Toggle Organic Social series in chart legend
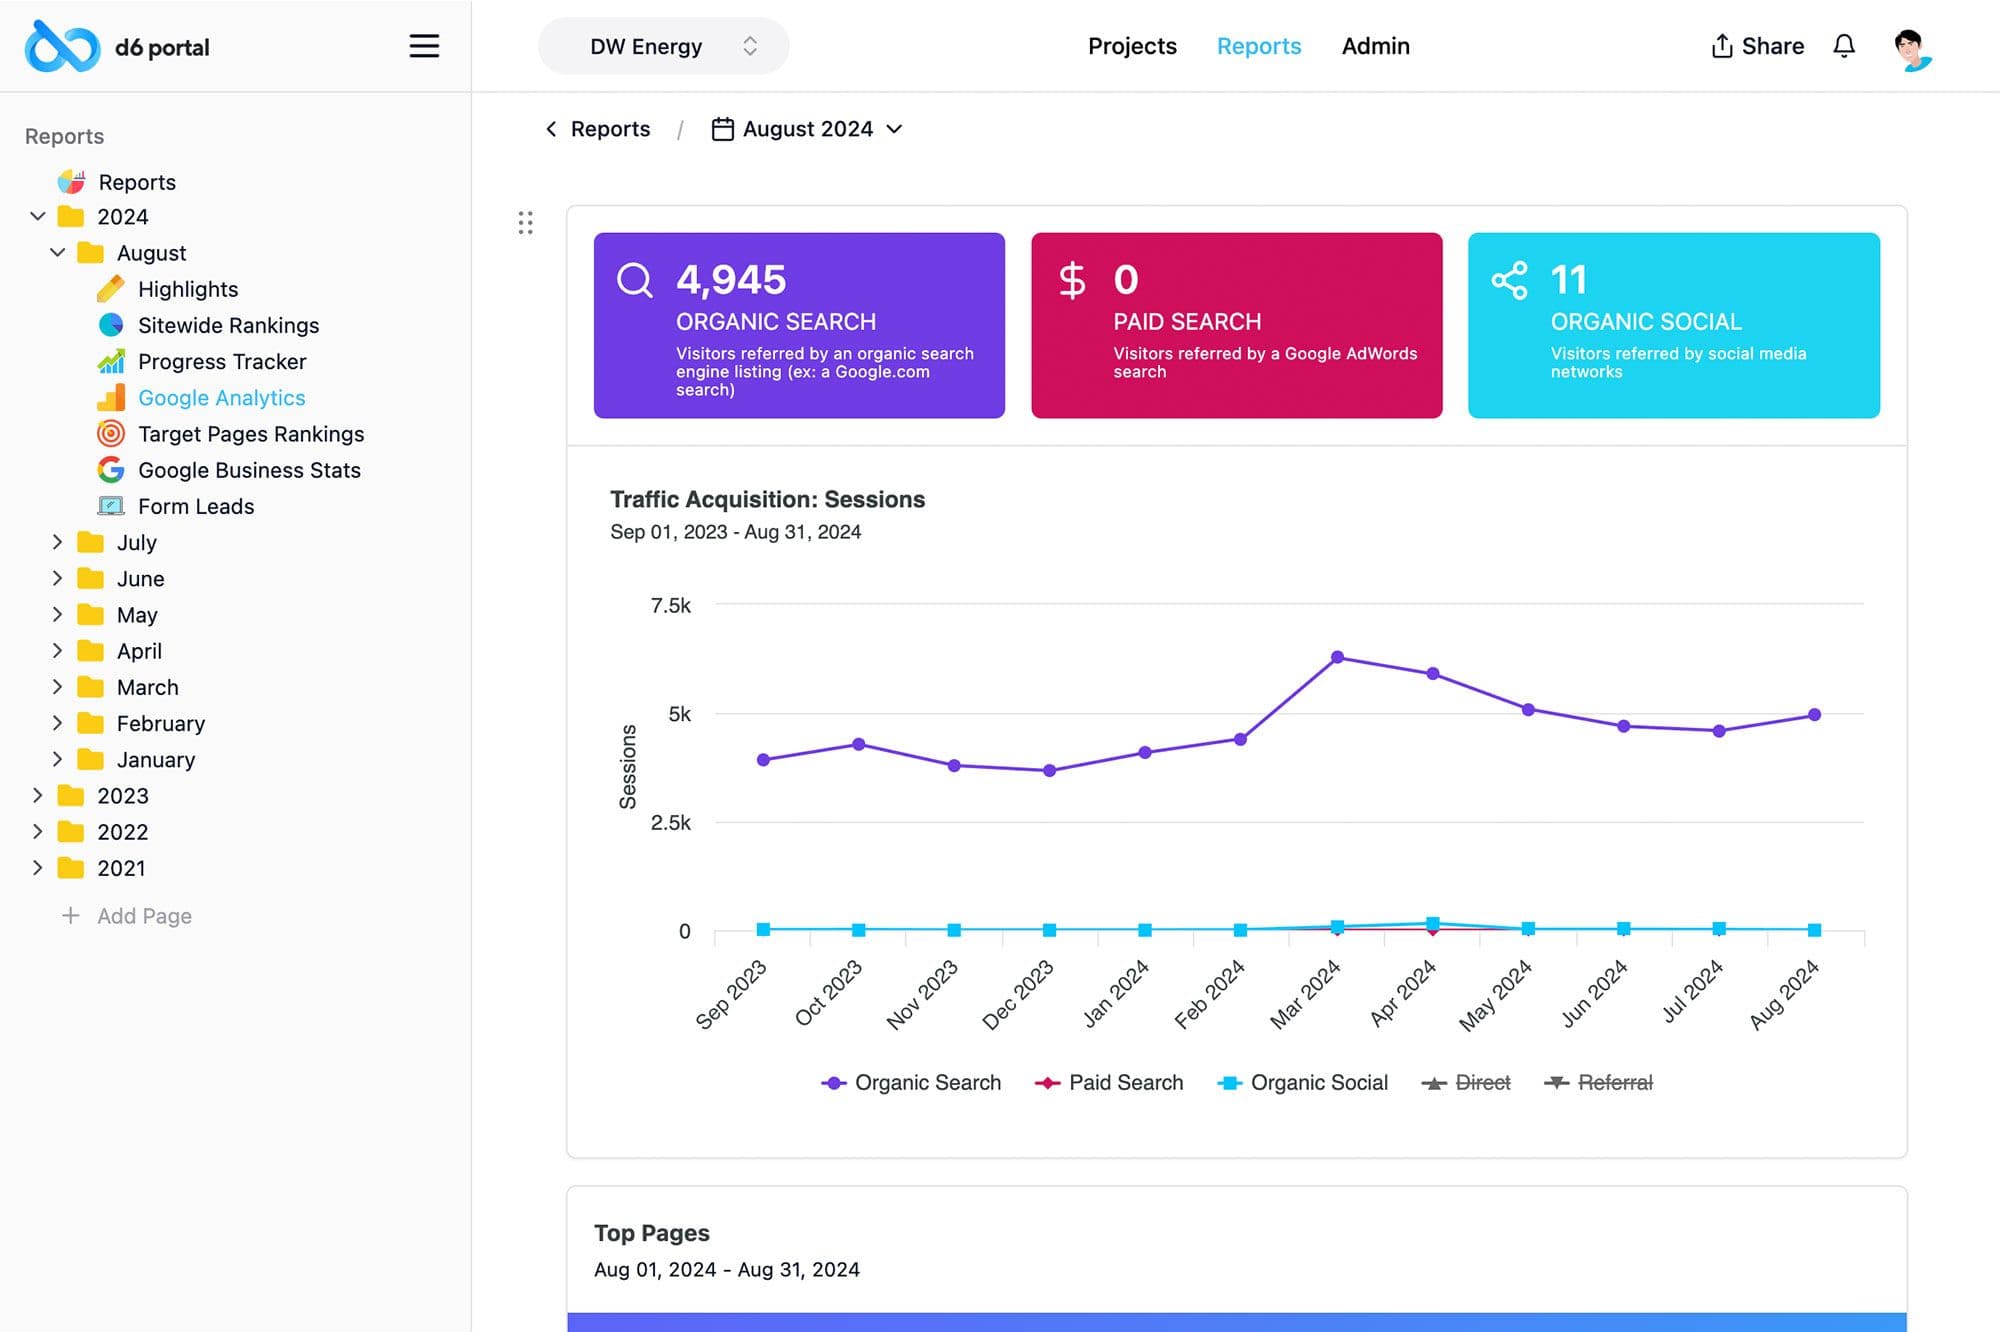This screenshot has width=2000, height=1332. [1302, 1083]
